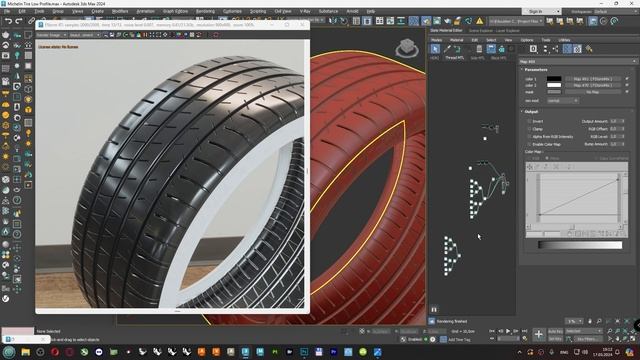The image size is (640, 360).
Task: Enable Alpha from RGB Intensity checkbox
Action: 529,137
